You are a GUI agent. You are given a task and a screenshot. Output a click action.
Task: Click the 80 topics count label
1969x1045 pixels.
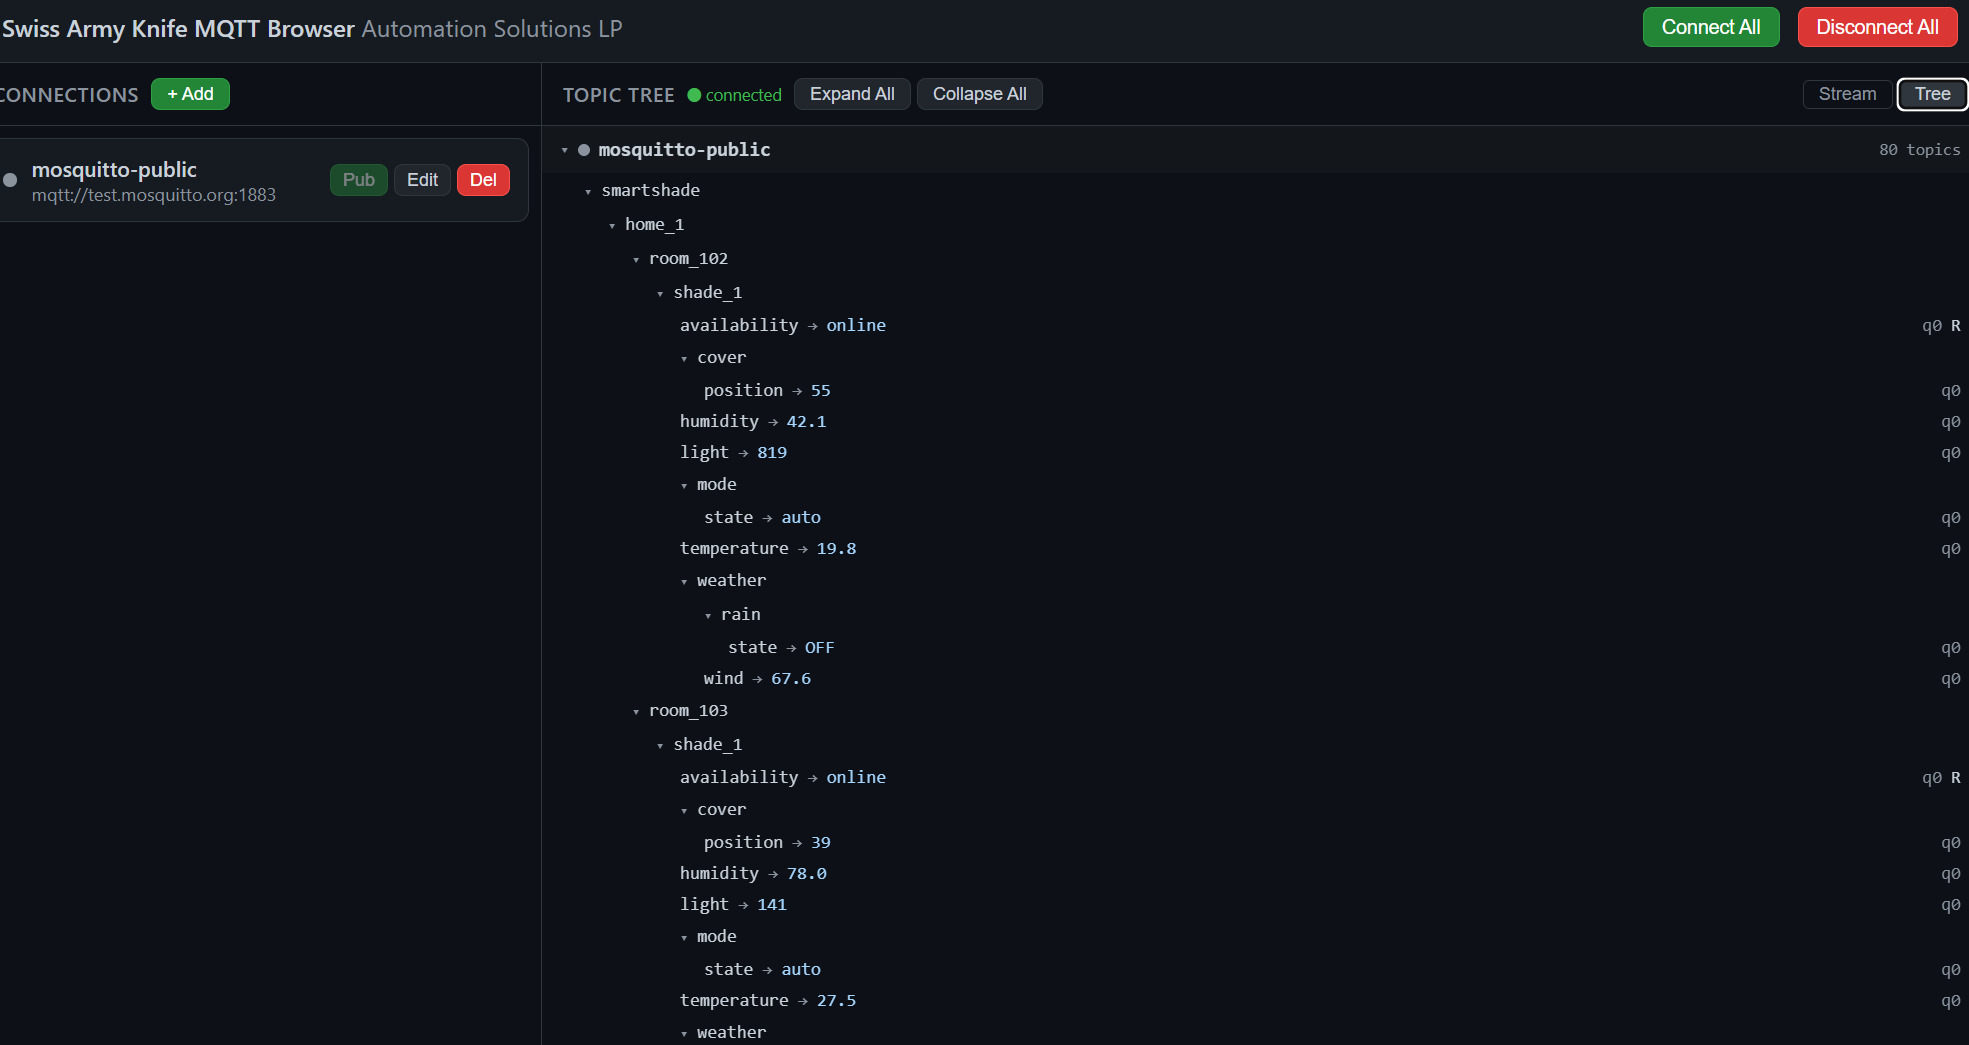click(x=1919, y=149)
